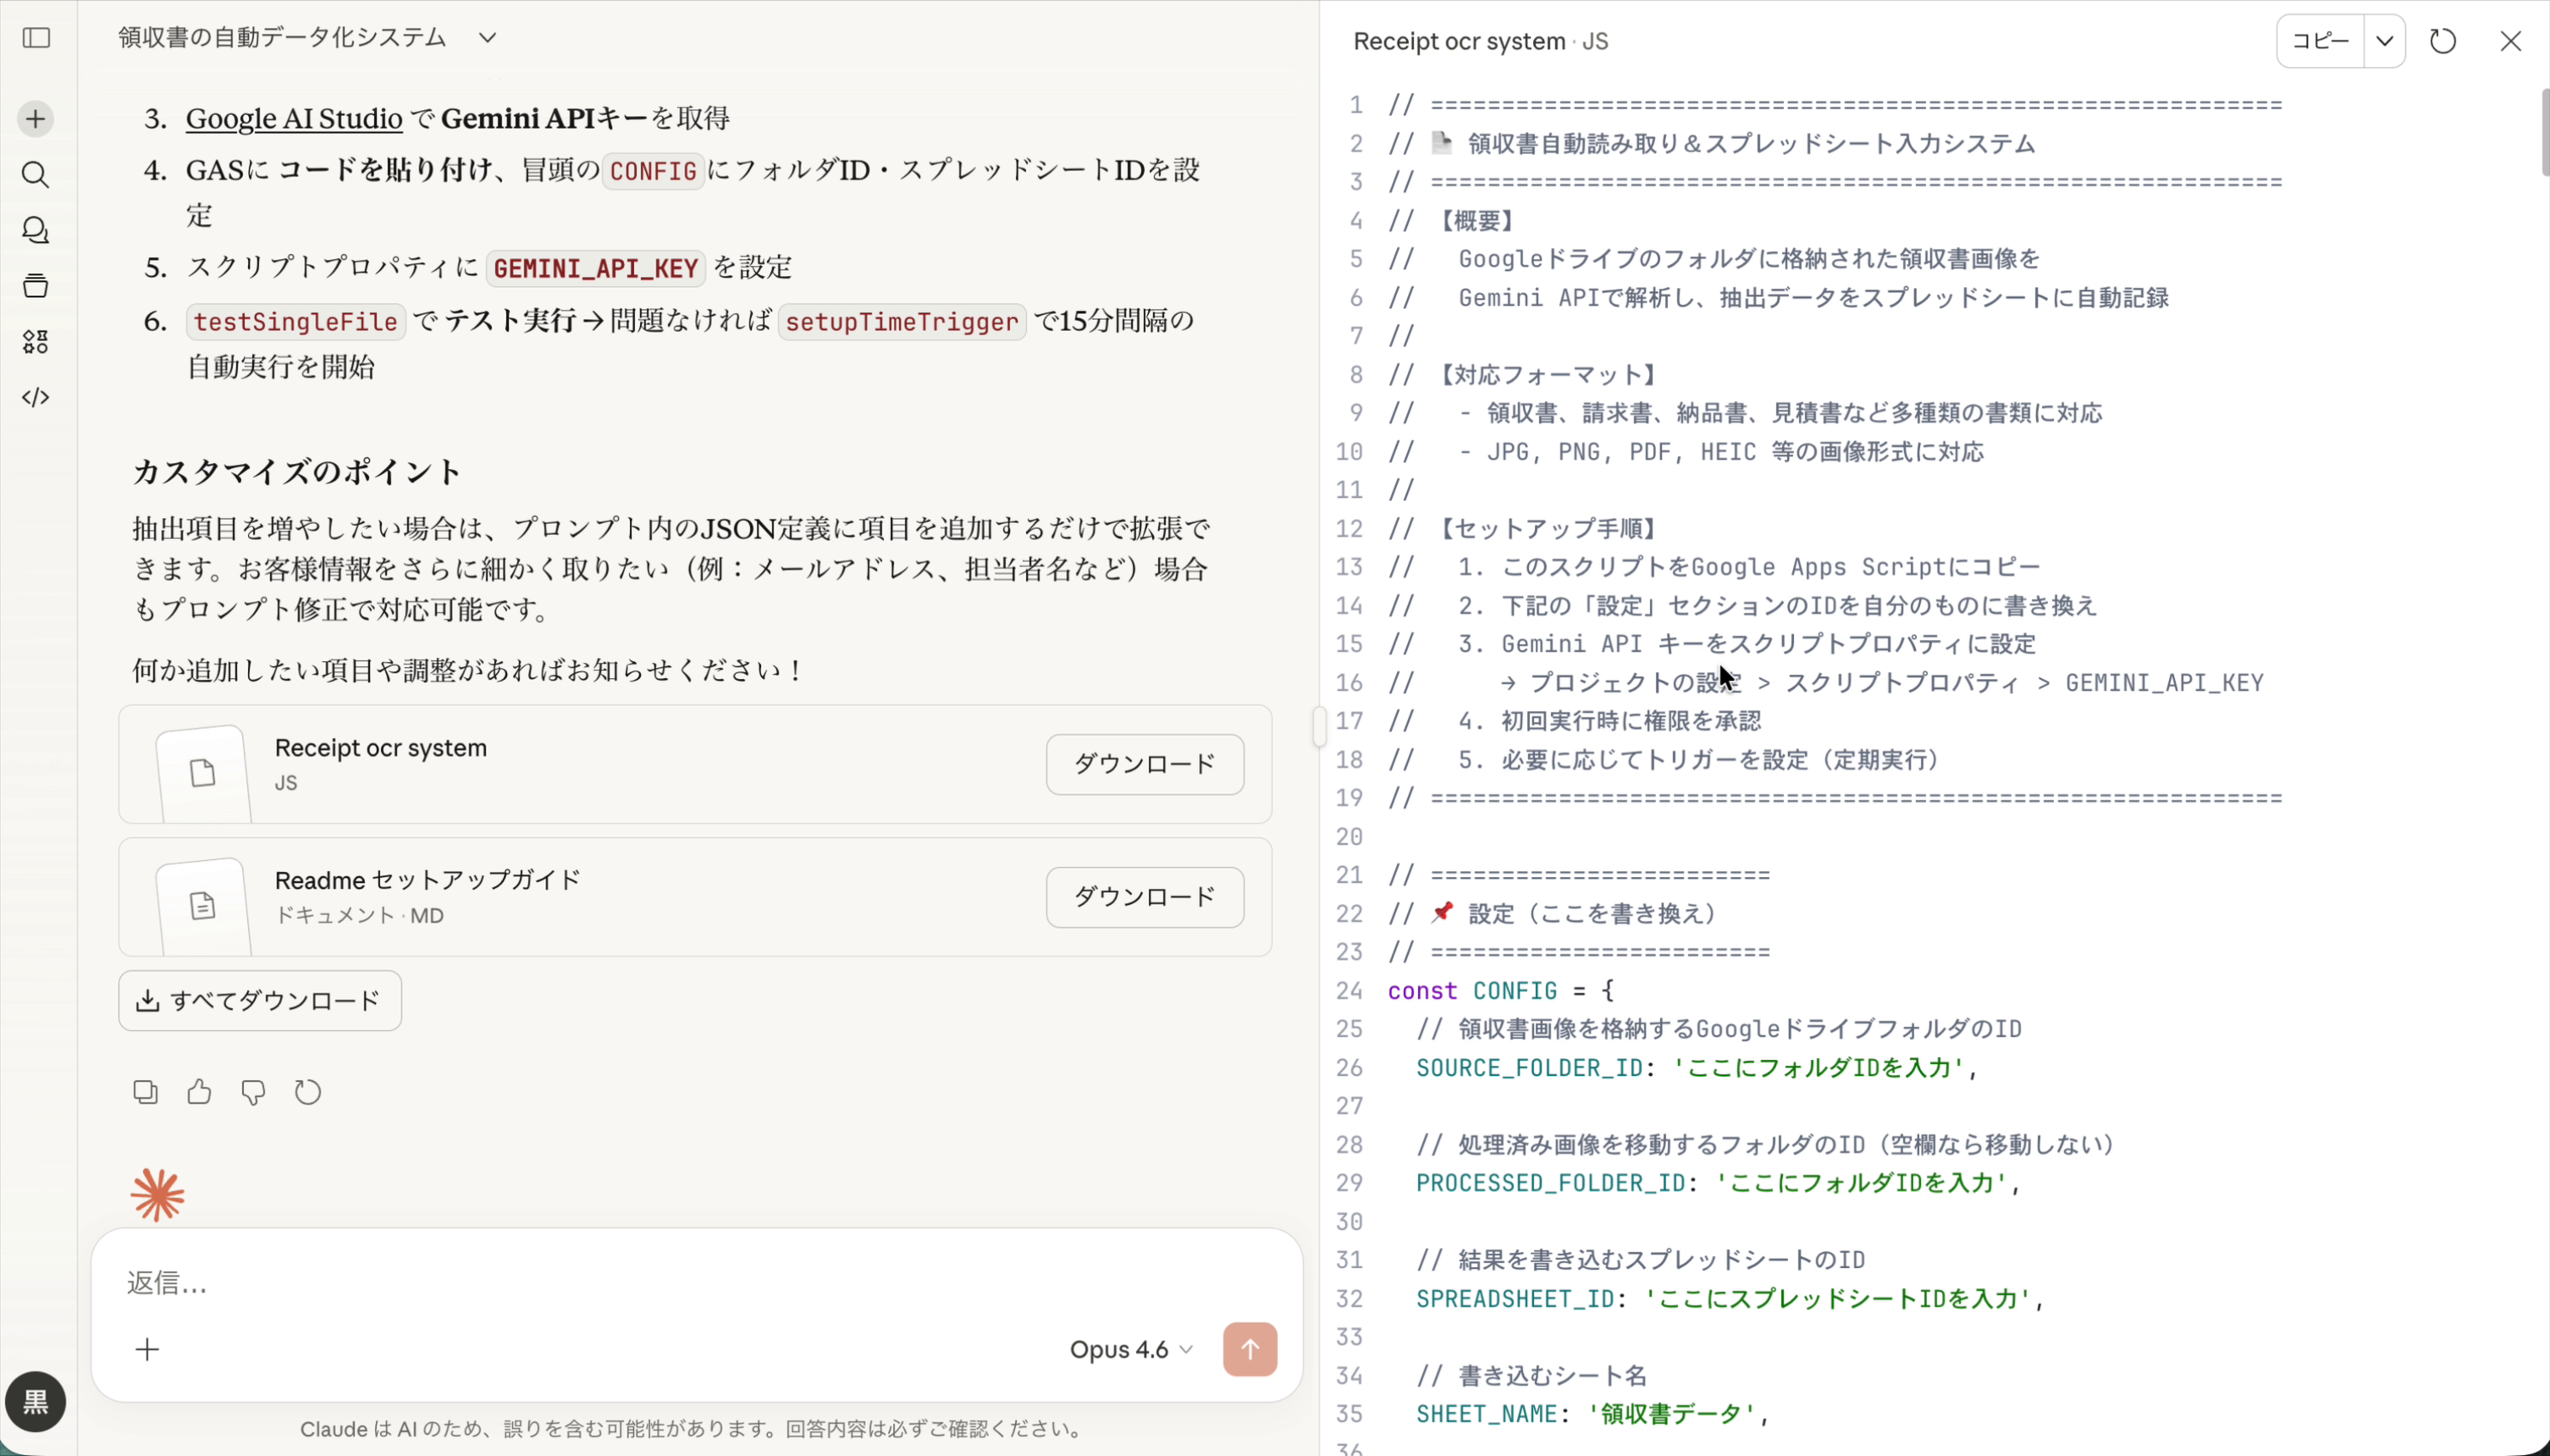Expand the コピー options chevron

point(2386,41)
